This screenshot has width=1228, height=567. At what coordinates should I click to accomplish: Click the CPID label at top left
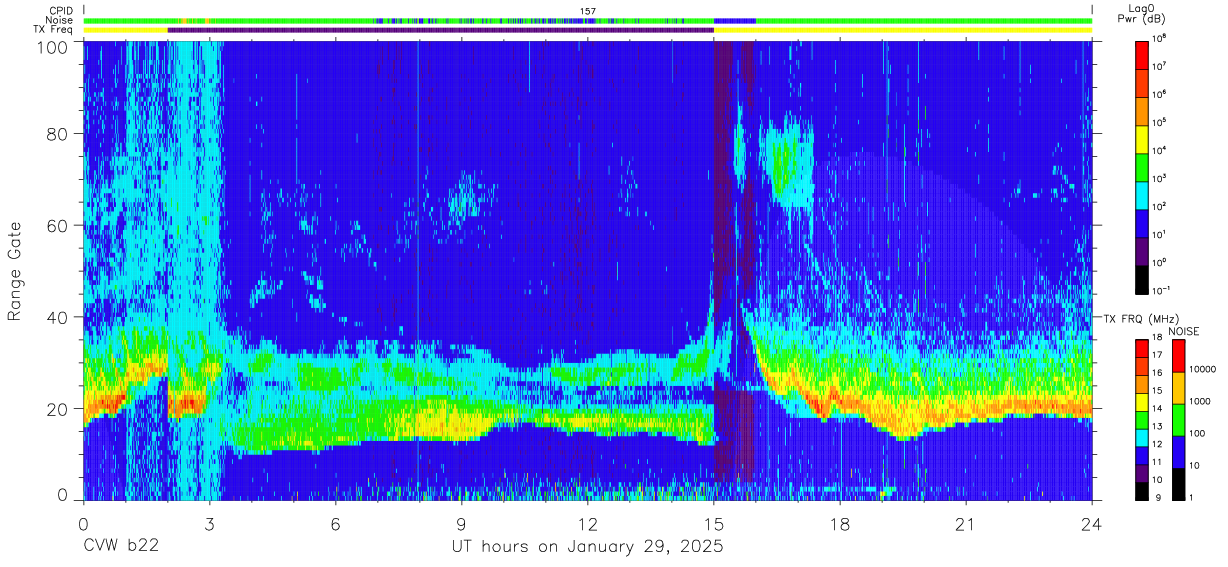point(60,10)
